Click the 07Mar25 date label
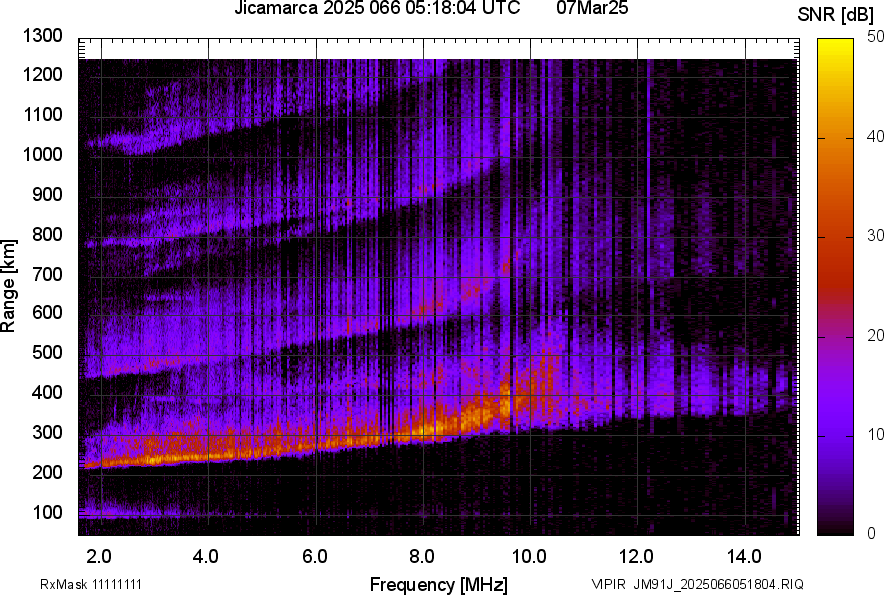This screenshot has height=595, width=884. point(590,9)
